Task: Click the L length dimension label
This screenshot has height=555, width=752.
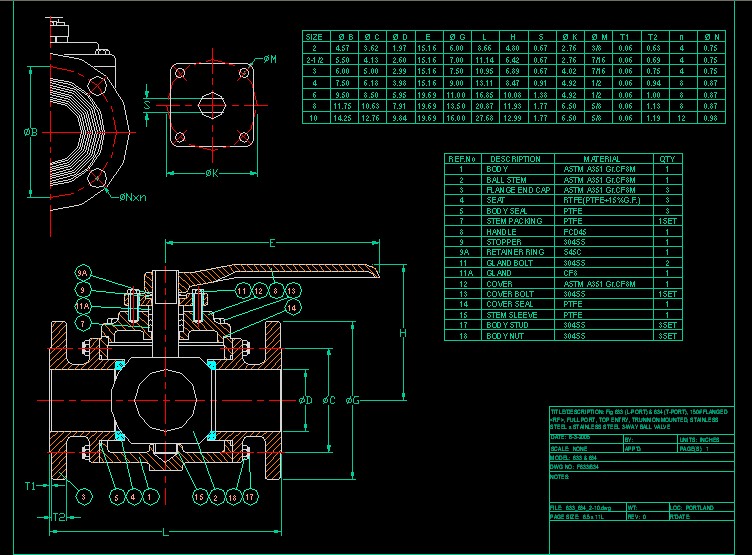Action: pos(165,532)
